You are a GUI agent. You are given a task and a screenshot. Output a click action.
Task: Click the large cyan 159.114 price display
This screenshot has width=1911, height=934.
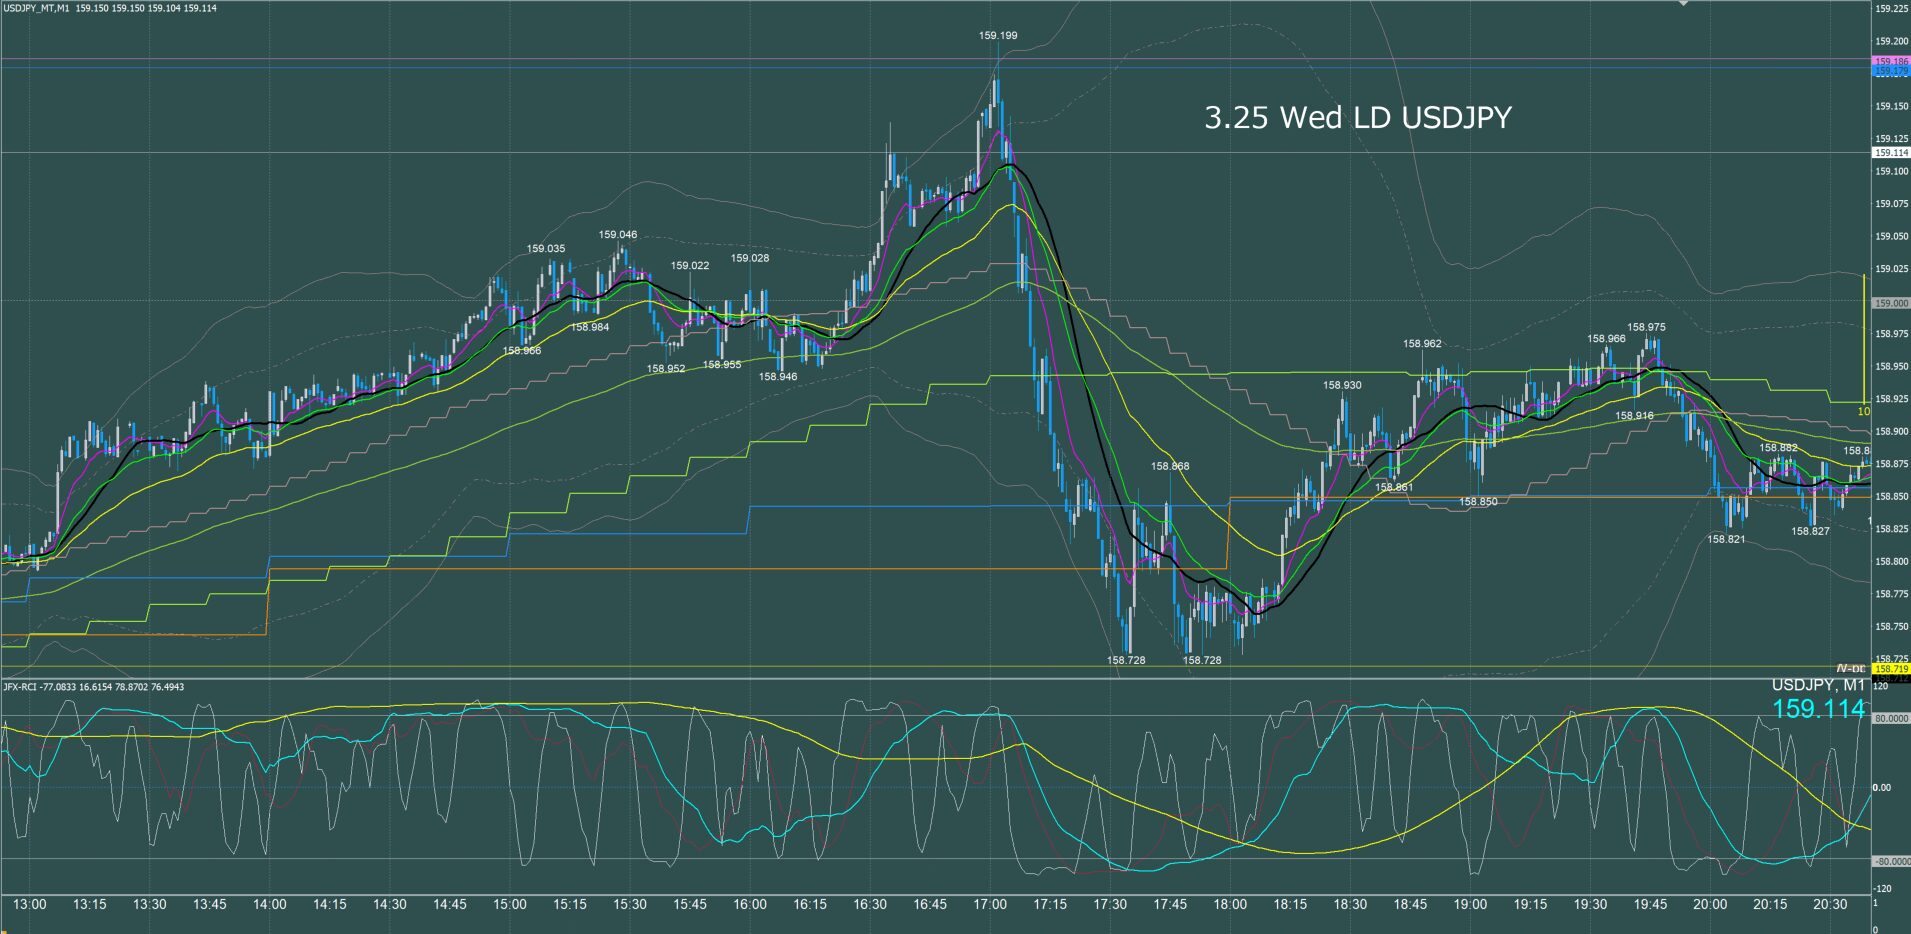click(1818, 709)
